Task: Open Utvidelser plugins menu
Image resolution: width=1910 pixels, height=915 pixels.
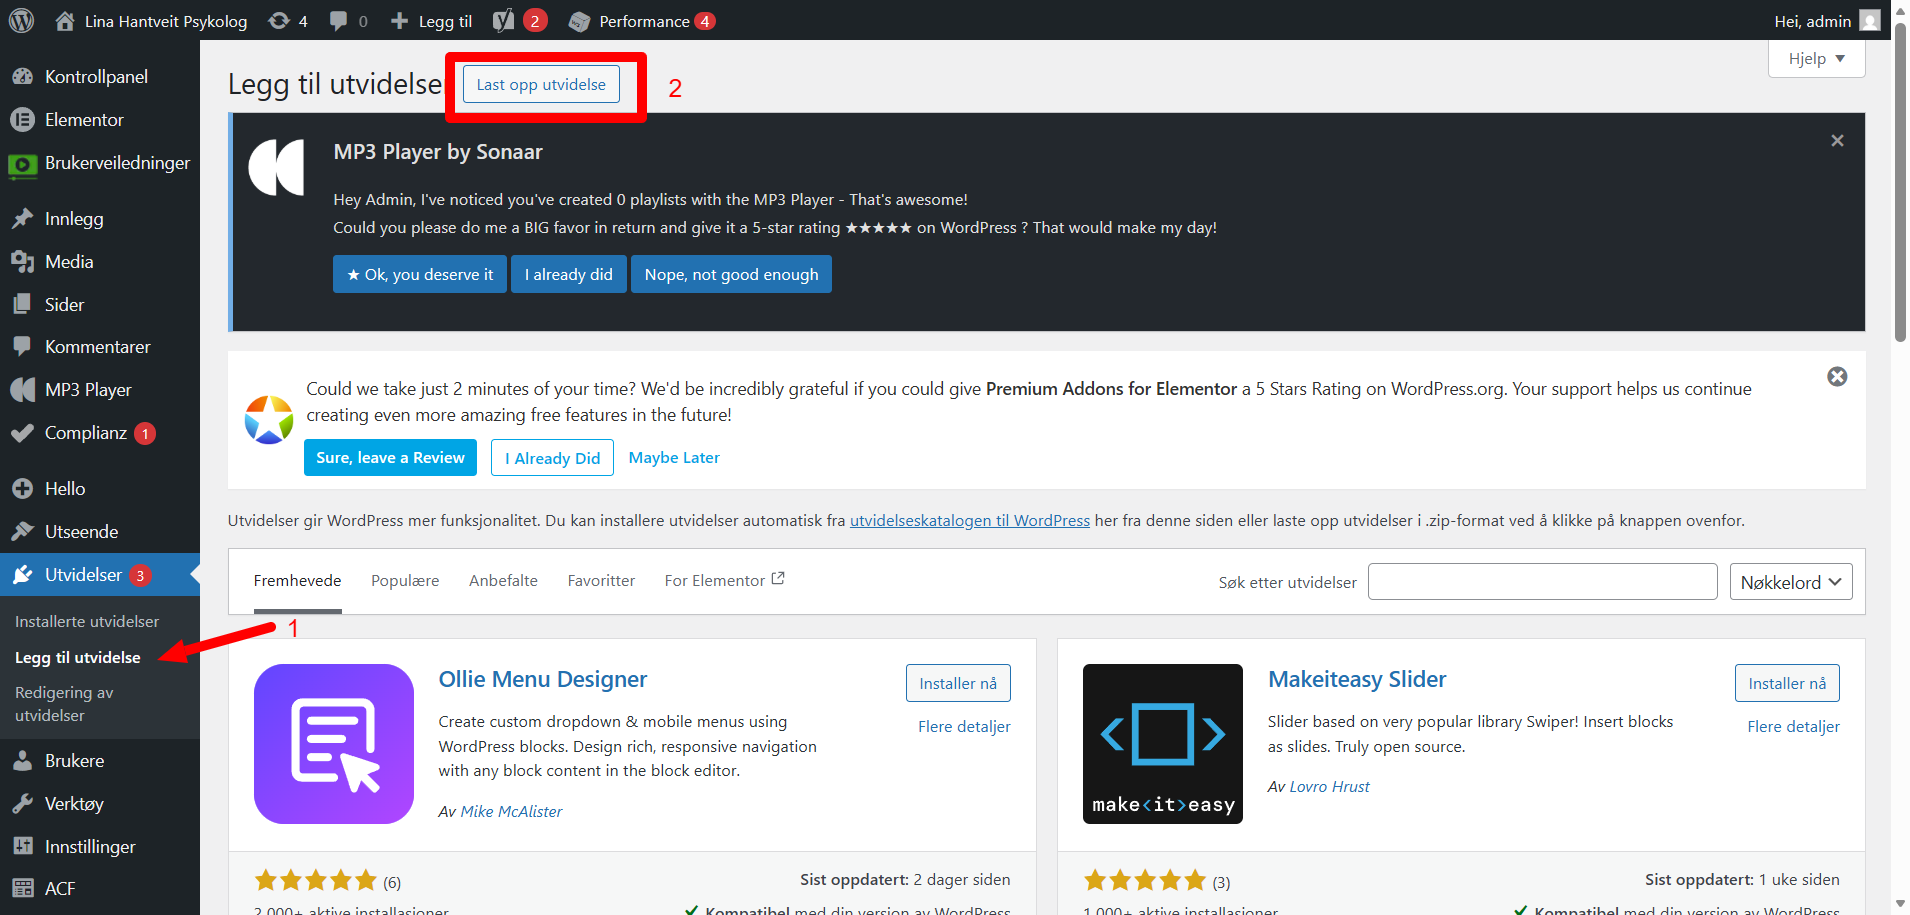Action: [100, 575]
